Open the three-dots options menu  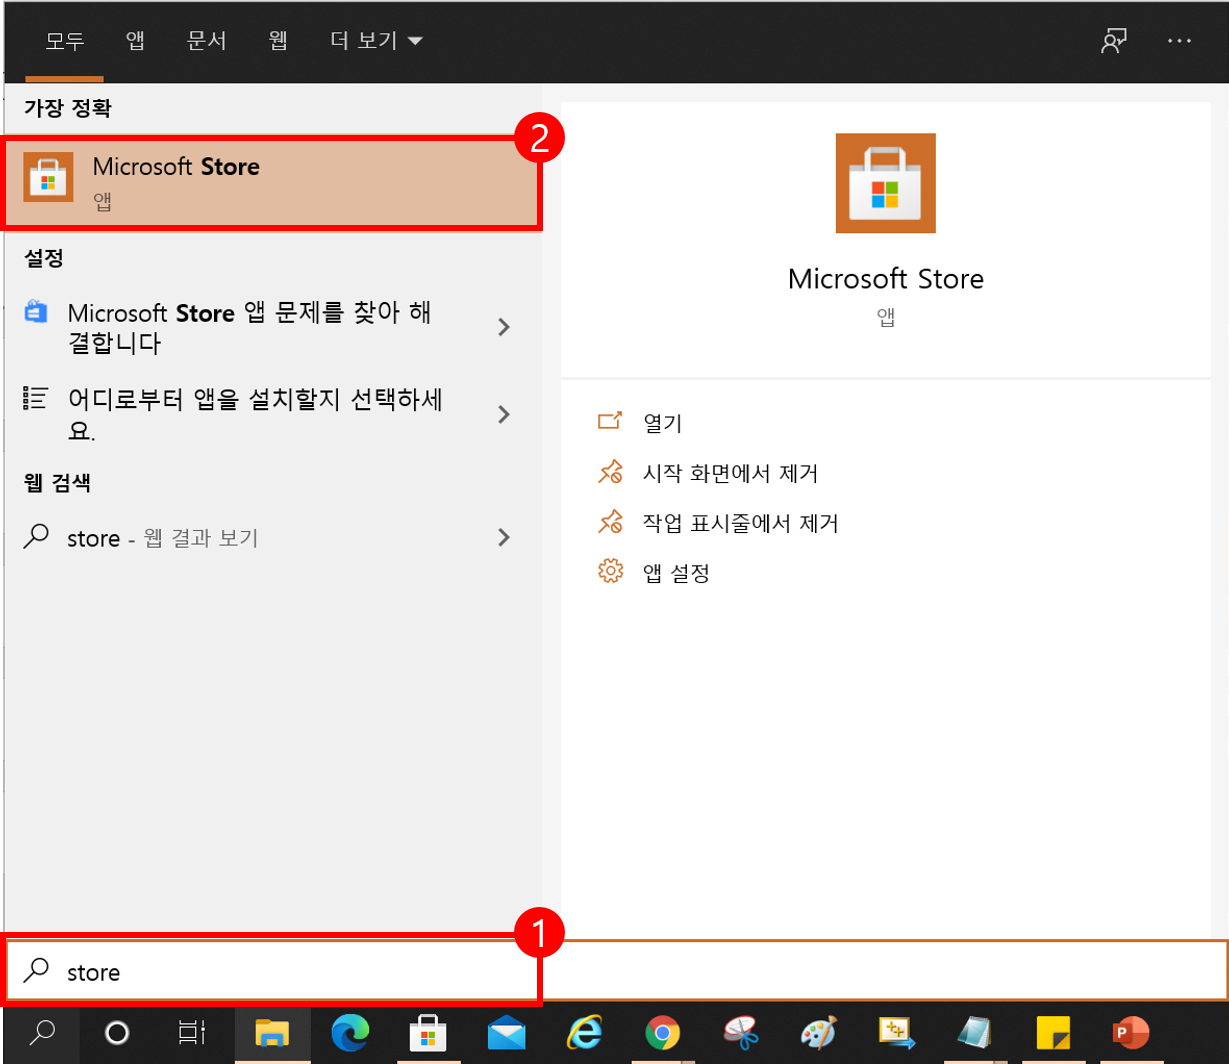[x=1180, y=41]
